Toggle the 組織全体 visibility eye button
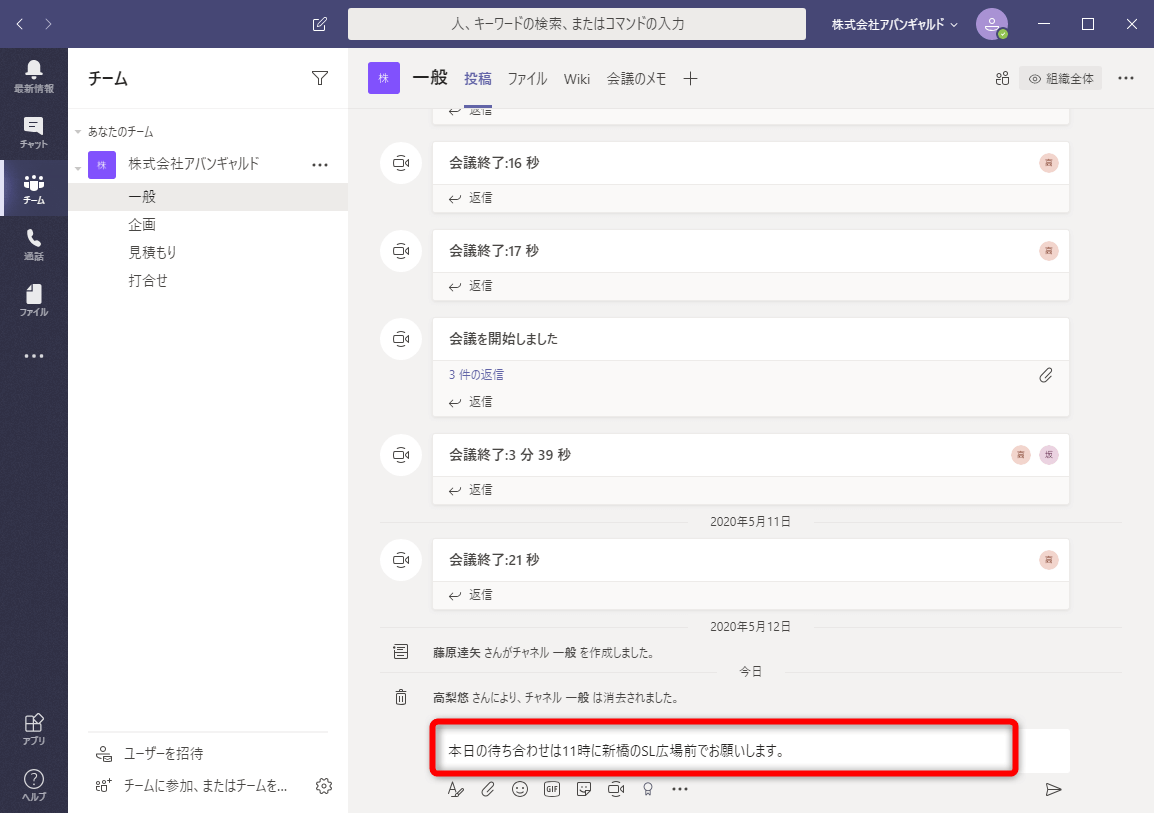This screenshot has width=1154, height=813. [x=1061, y=79]
